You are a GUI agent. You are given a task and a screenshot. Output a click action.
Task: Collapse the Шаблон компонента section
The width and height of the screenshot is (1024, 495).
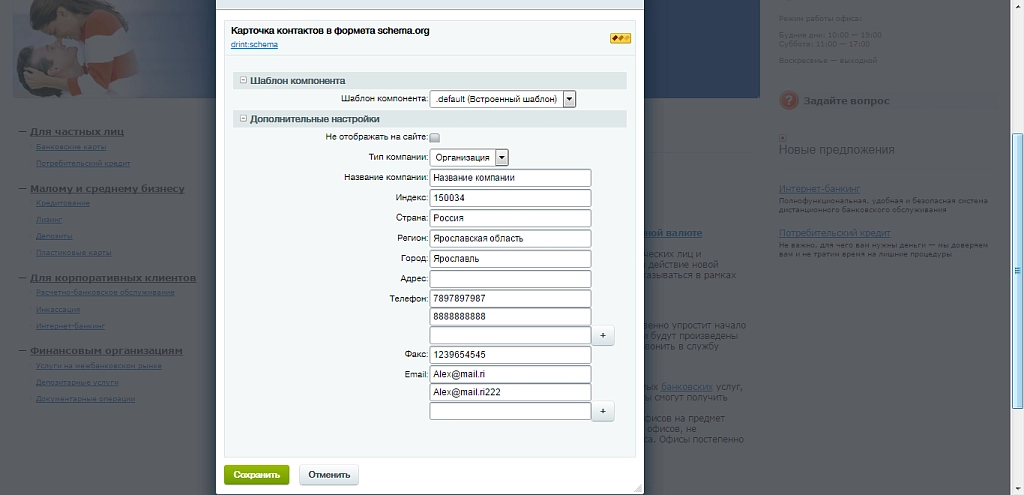coord(243,80)
